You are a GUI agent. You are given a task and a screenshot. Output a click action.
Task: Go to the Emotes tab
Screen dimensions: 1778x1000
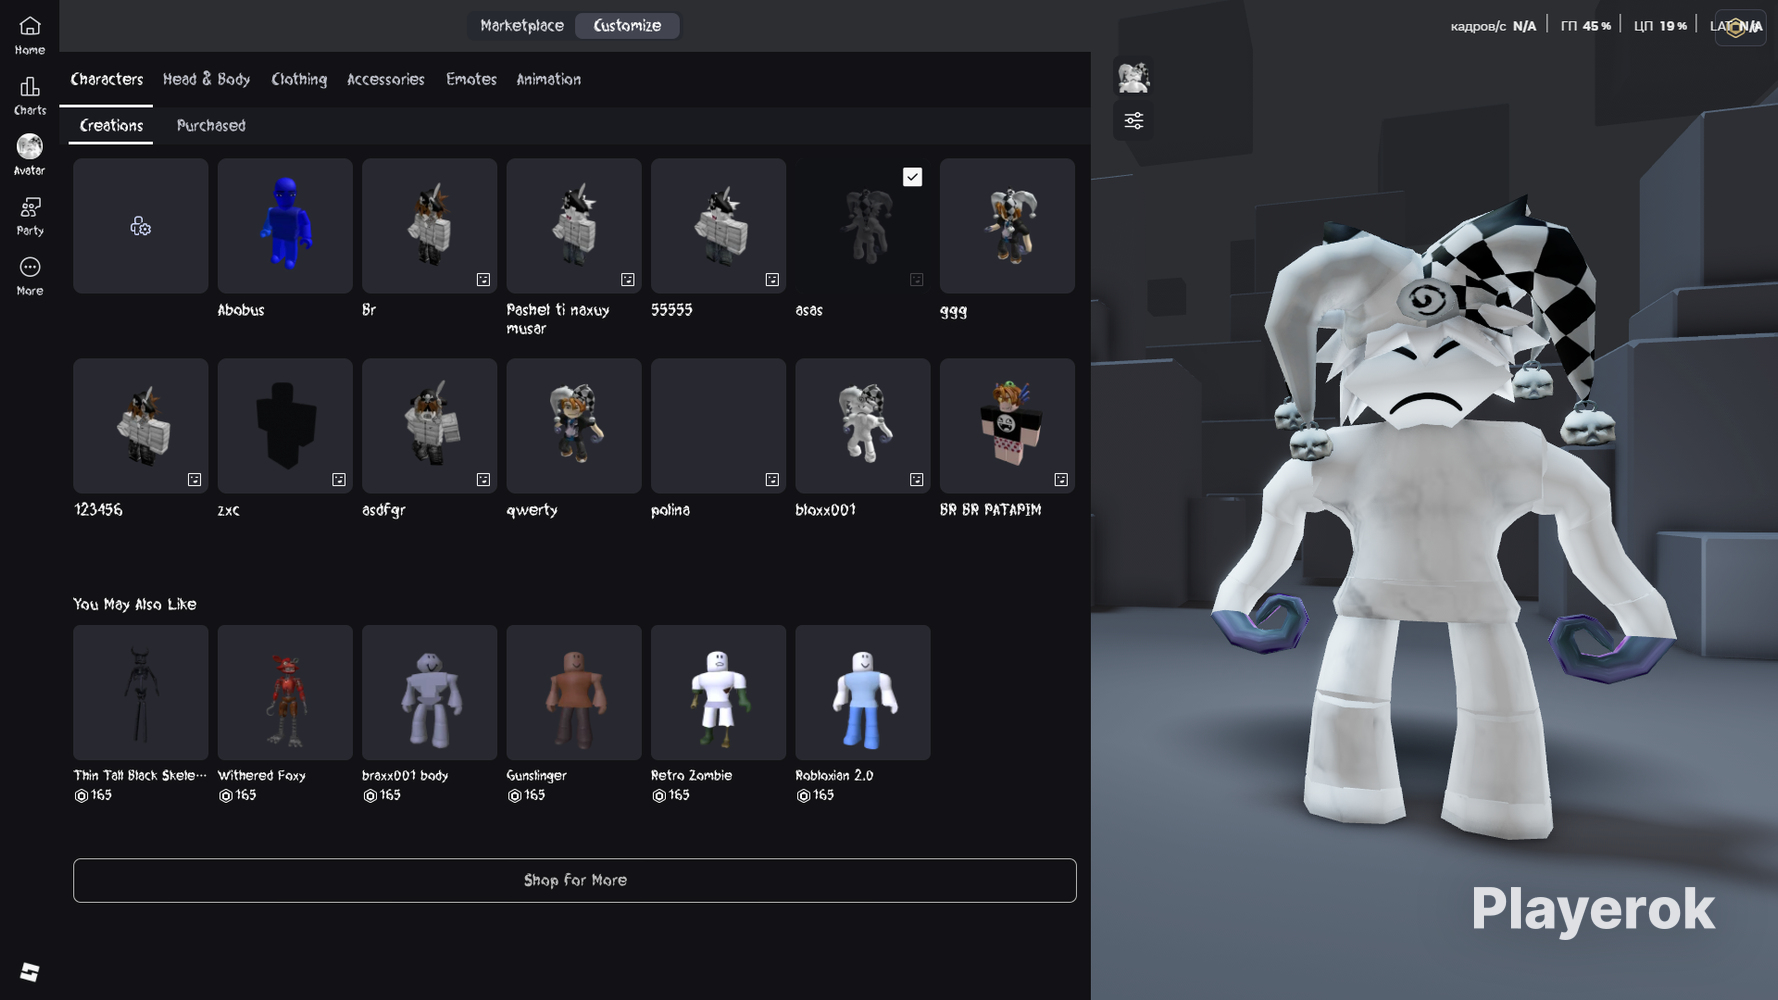(471, 79)
